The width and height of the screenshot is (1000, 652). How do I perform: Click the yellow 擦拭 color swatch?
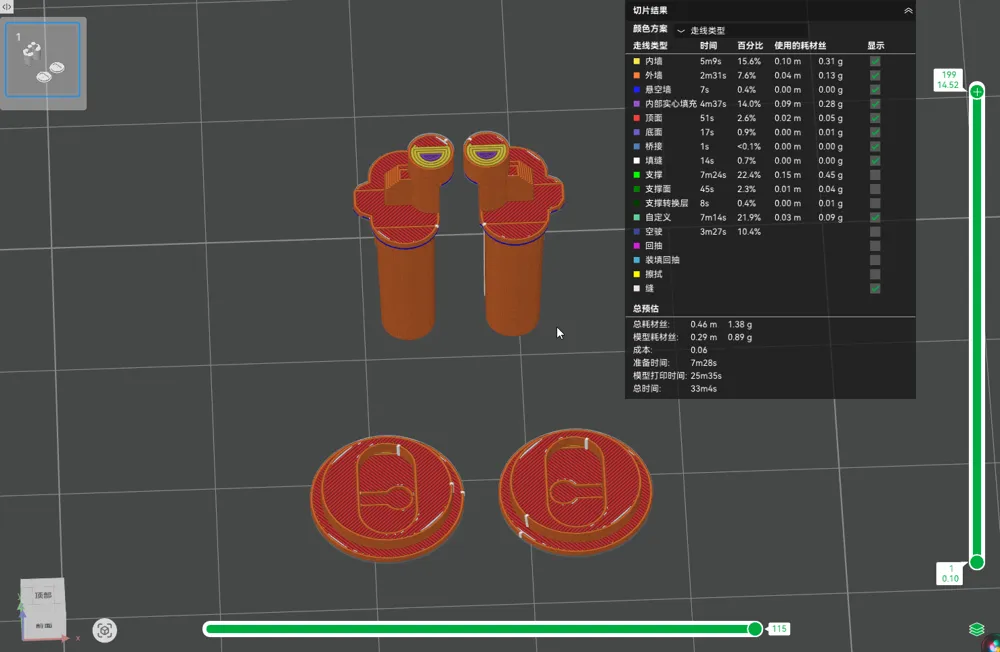pyautogui.click(x=636, y=274)
